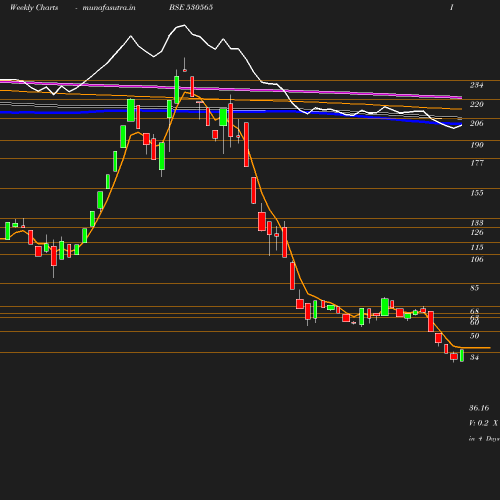Click the 220 price level label
The width and height of the screenshot is (500, 500).
477,104
